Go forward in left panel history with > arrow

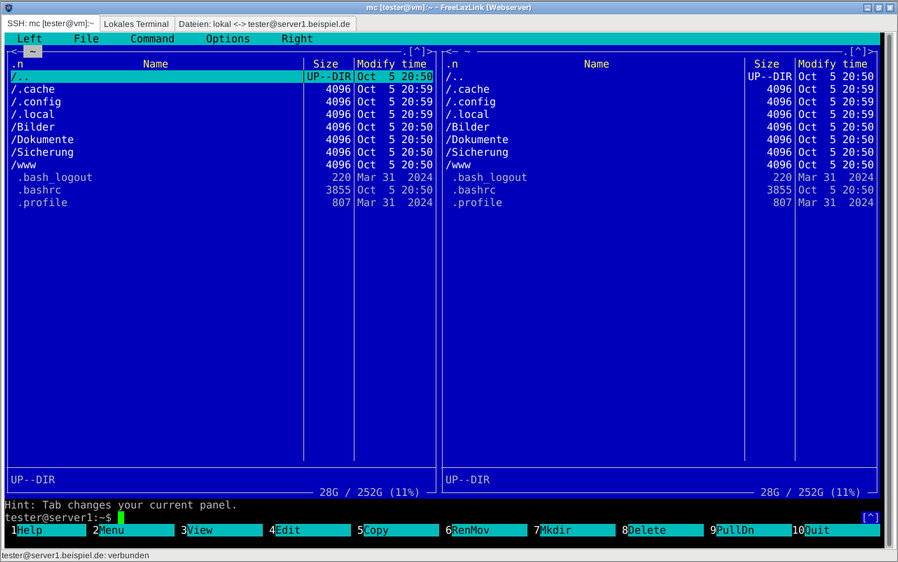click(x=430, y=52)
